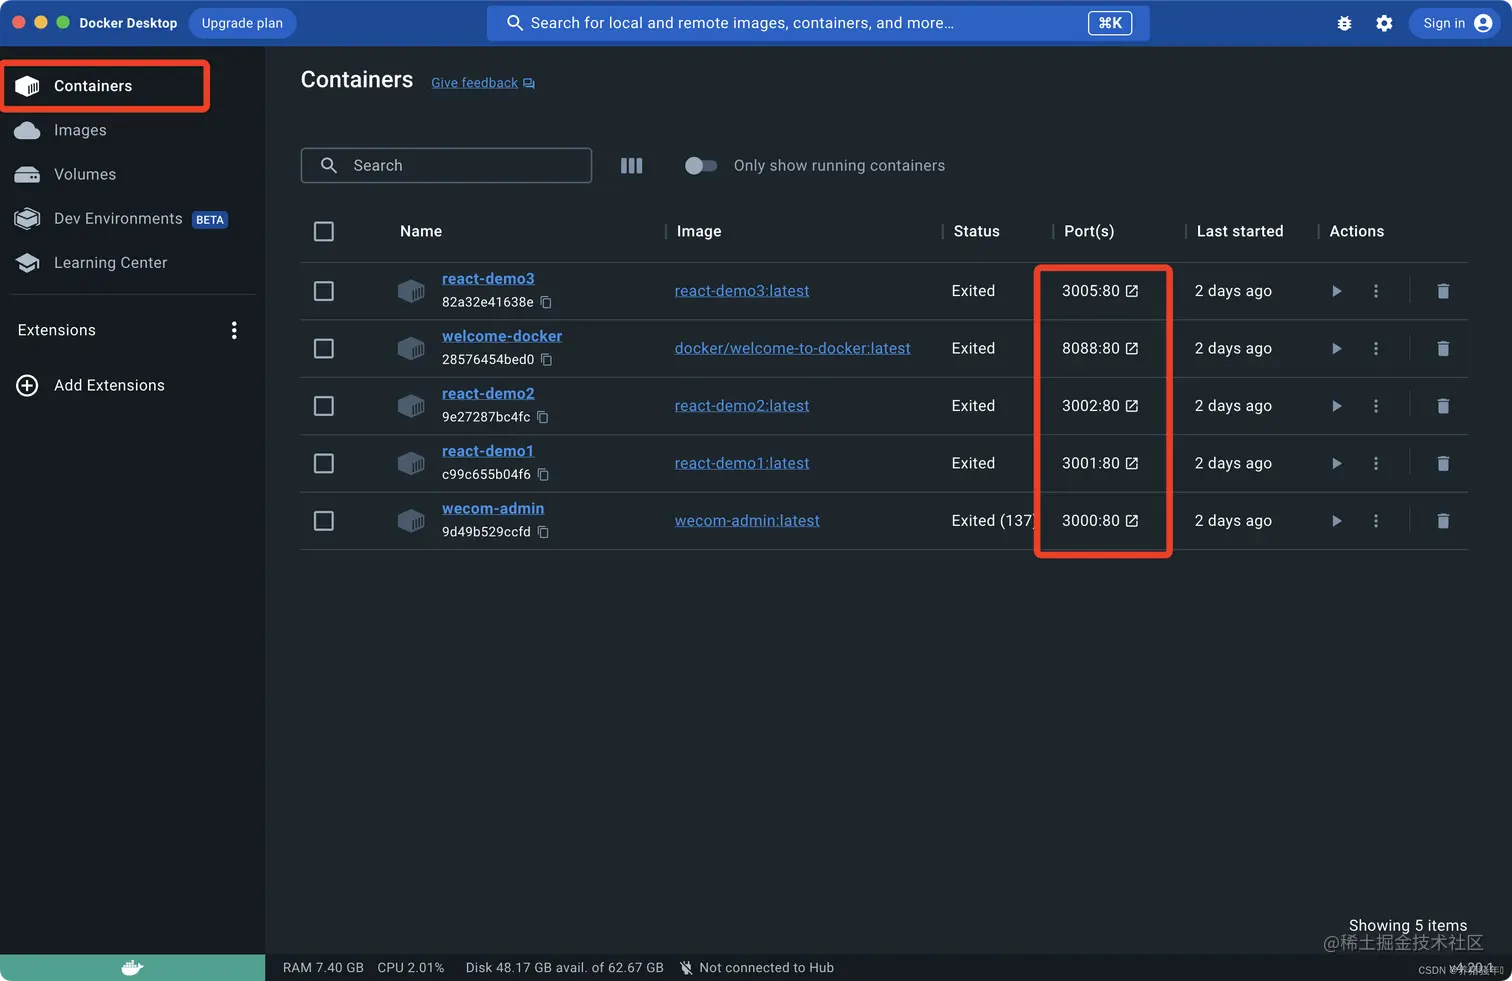Open port 3000:80 in browser
This screenshot has height=981, width=1512.
tap(1132, 521)
